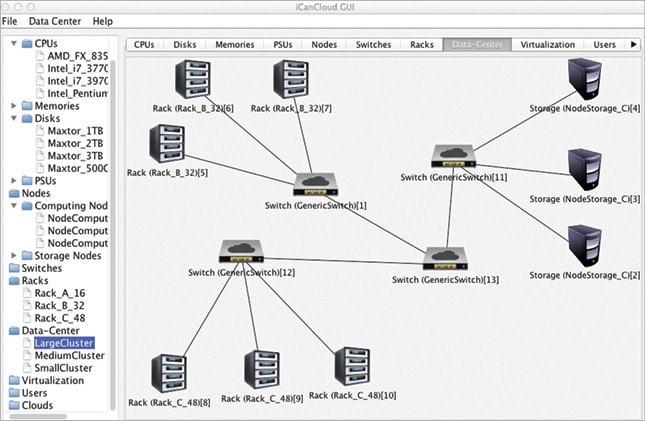645x421 pixels.
Task: Select GenericSwitch [12] switch icon
Action: (241, 251)
